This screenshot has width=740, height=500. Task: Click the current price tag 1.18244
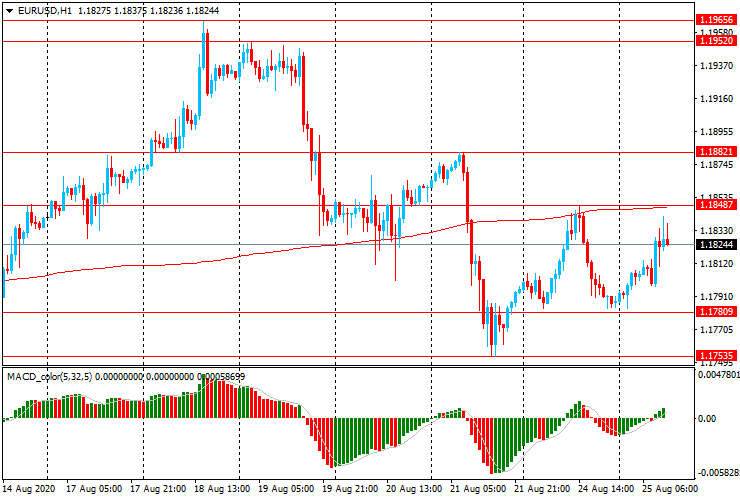[716, 245]
